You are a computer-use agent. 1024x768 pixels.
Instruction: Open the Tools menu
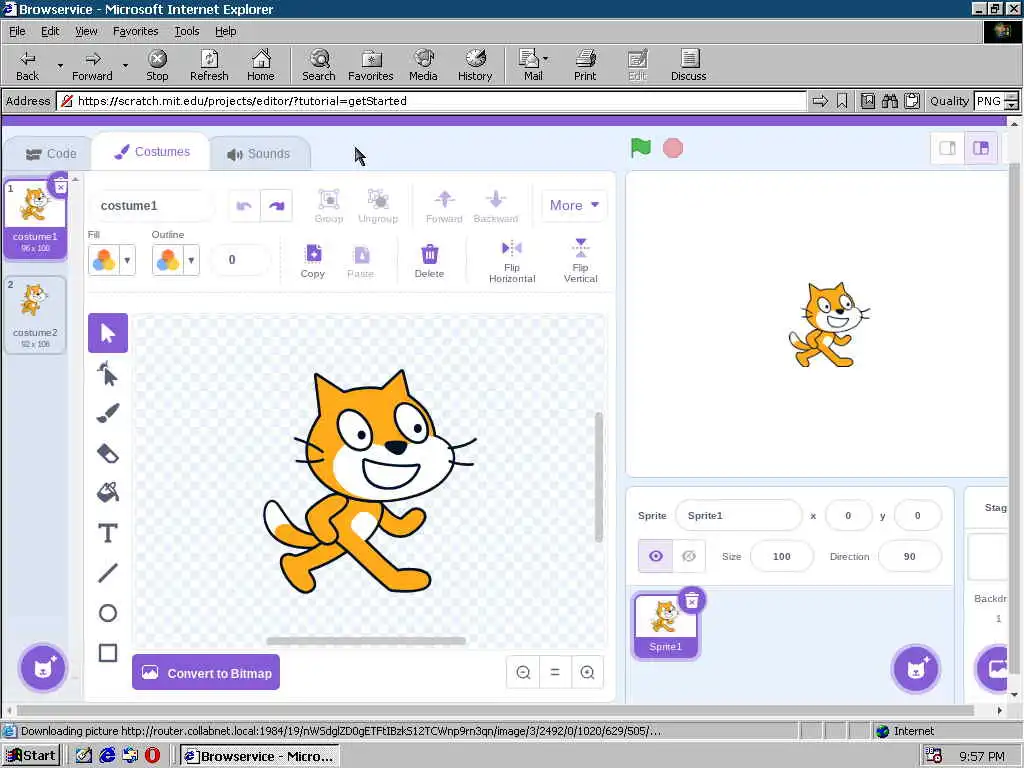pyautogui.click(x=186, y=31)
